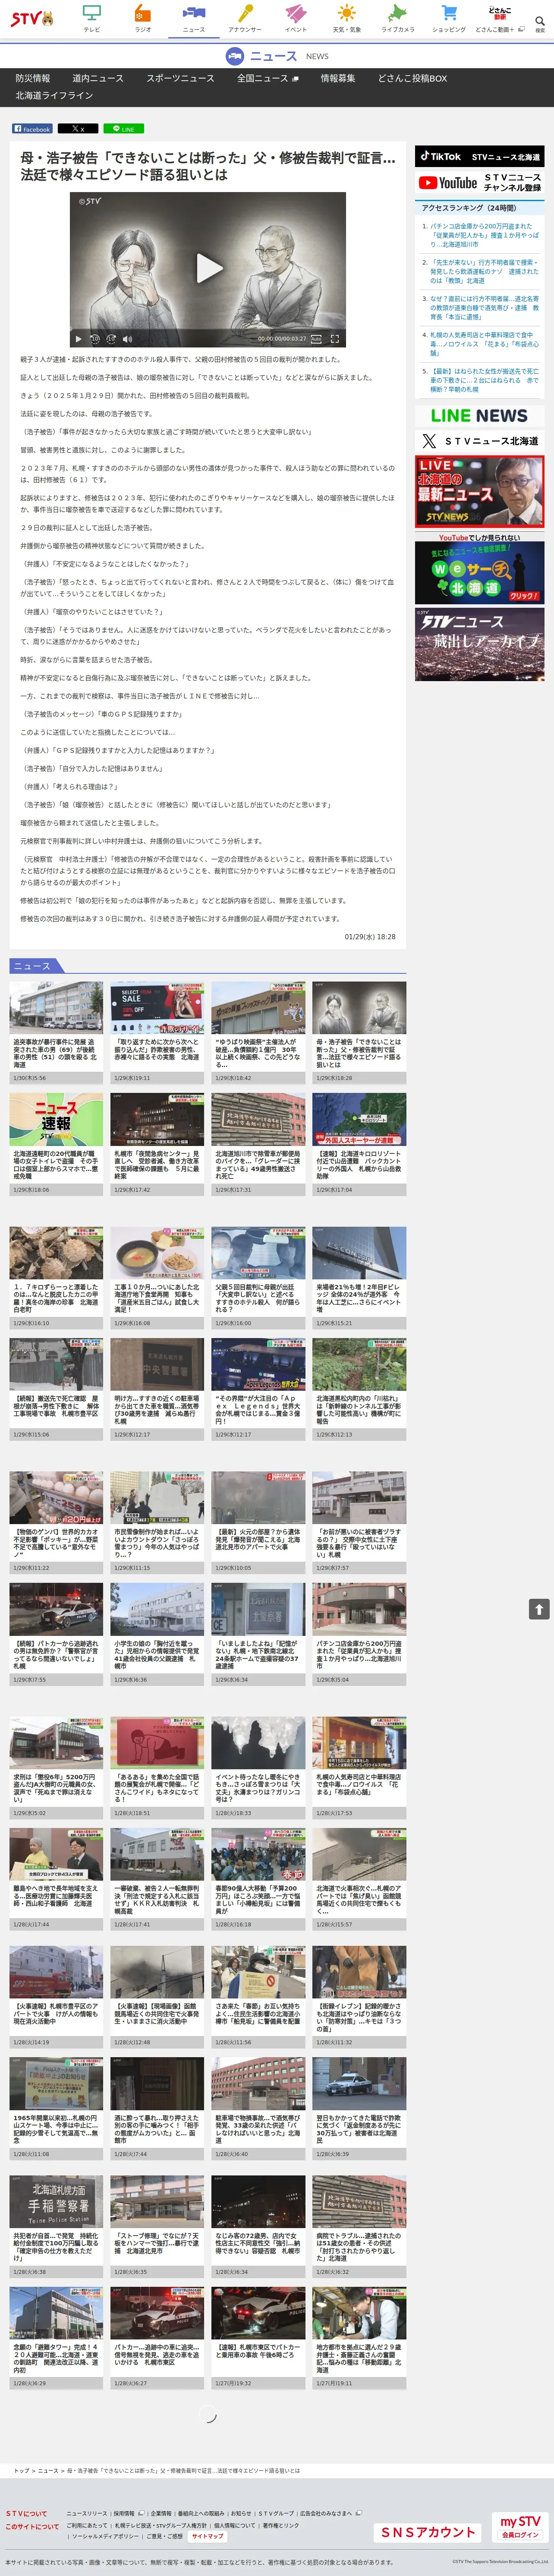Share the article on X
This screenshot has width=554, height=2576.
coord(78,129)
